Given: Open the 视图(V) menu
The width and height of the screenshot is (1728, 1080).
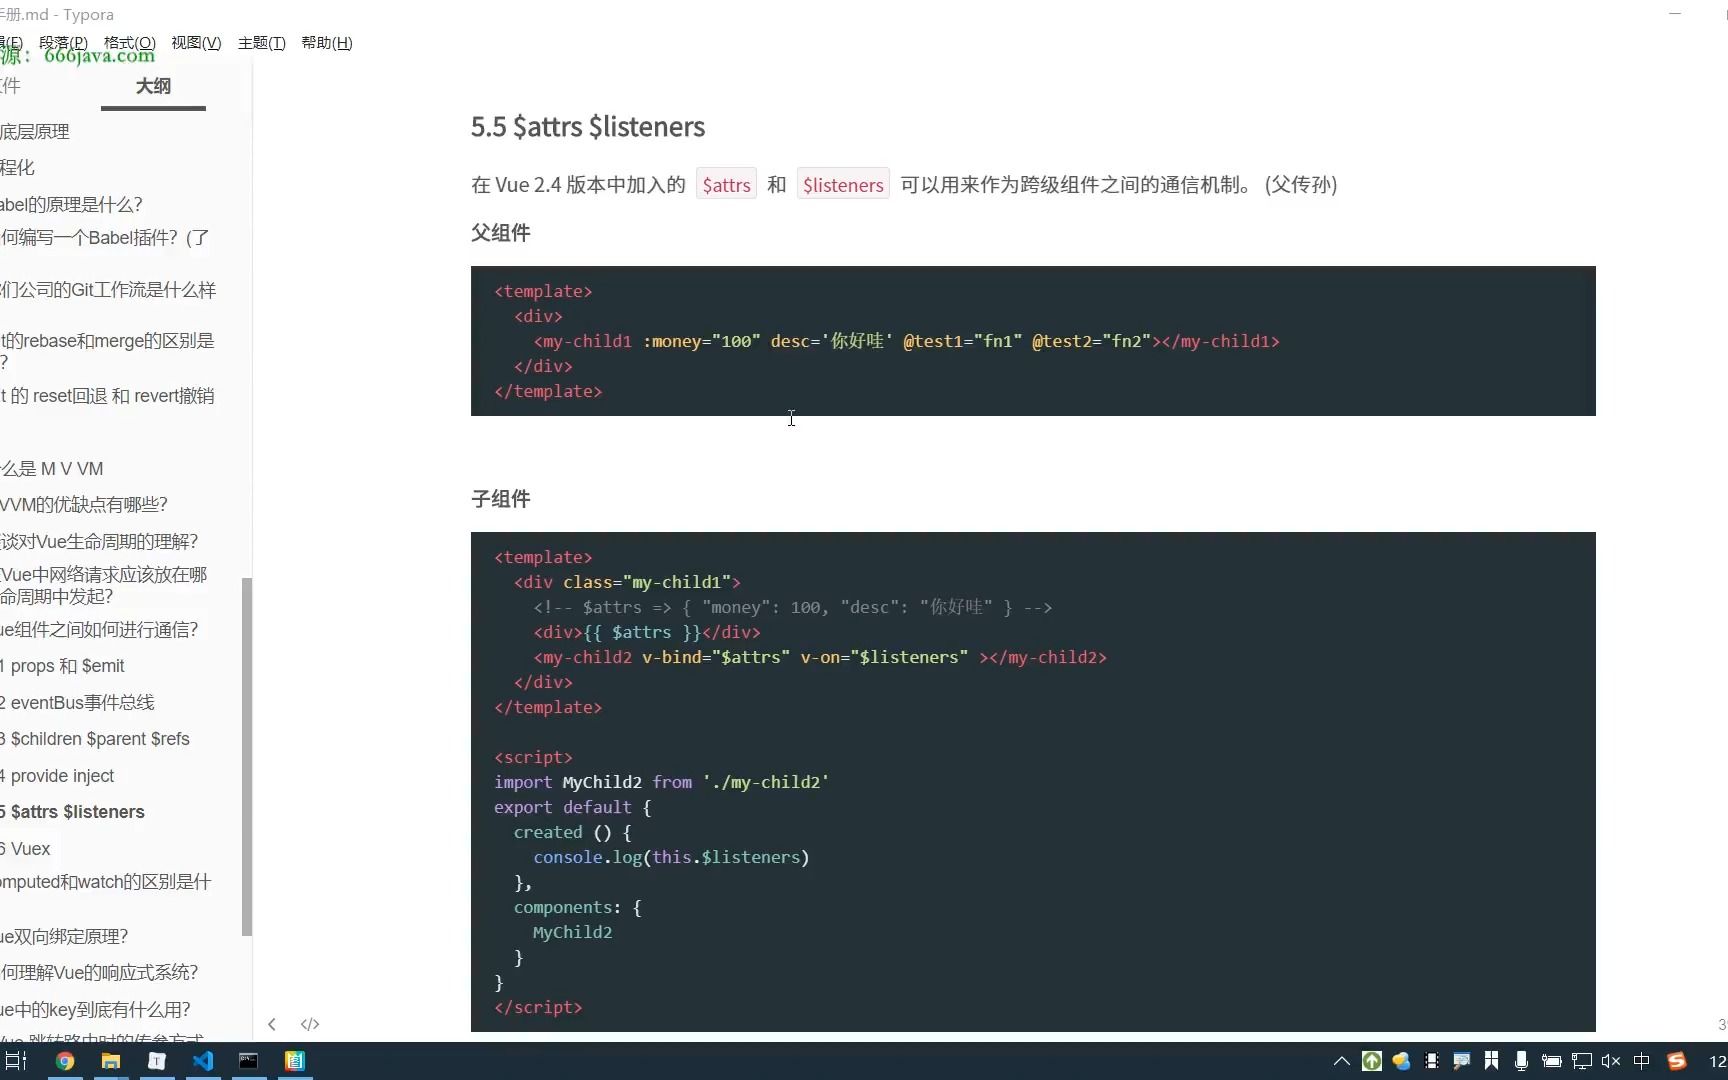Looking at the screenshot, I should point(196,43).
